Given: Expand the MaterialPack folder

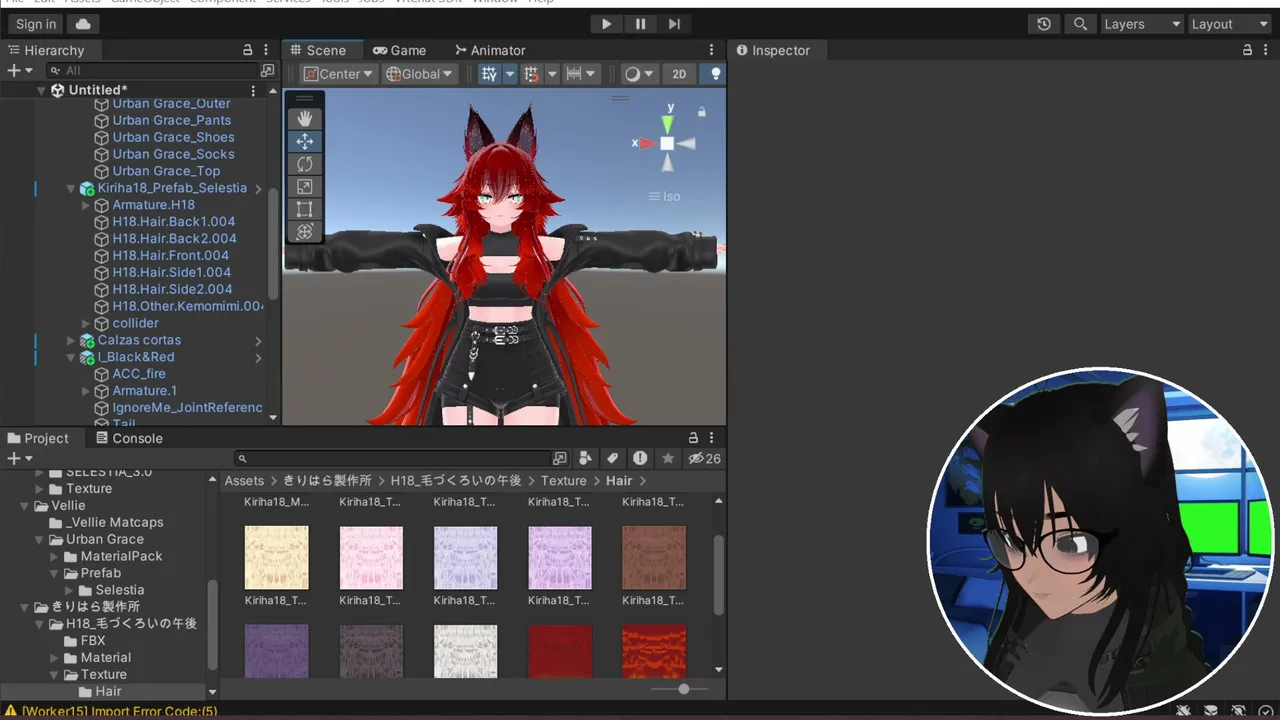Looking at the screenshot, I should point(55,557).
